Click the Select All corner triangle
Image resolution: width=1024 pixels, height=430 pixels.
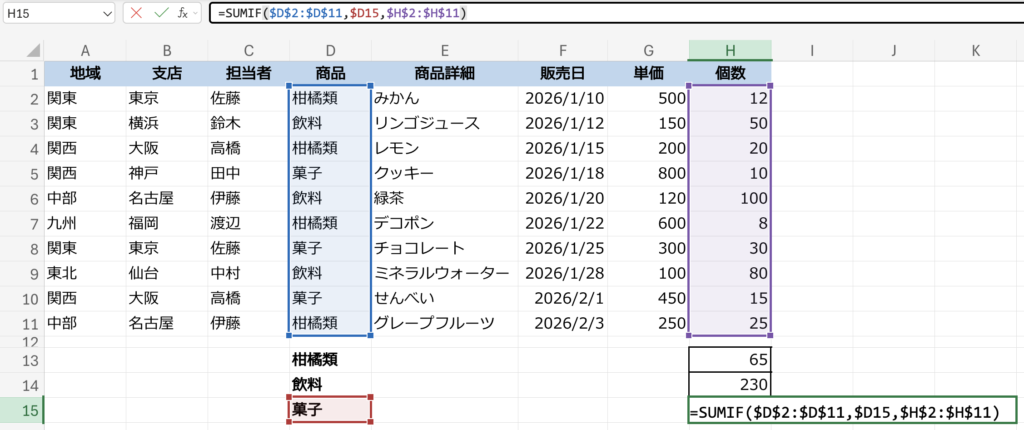pyautogui.click(x=22, y=50)
